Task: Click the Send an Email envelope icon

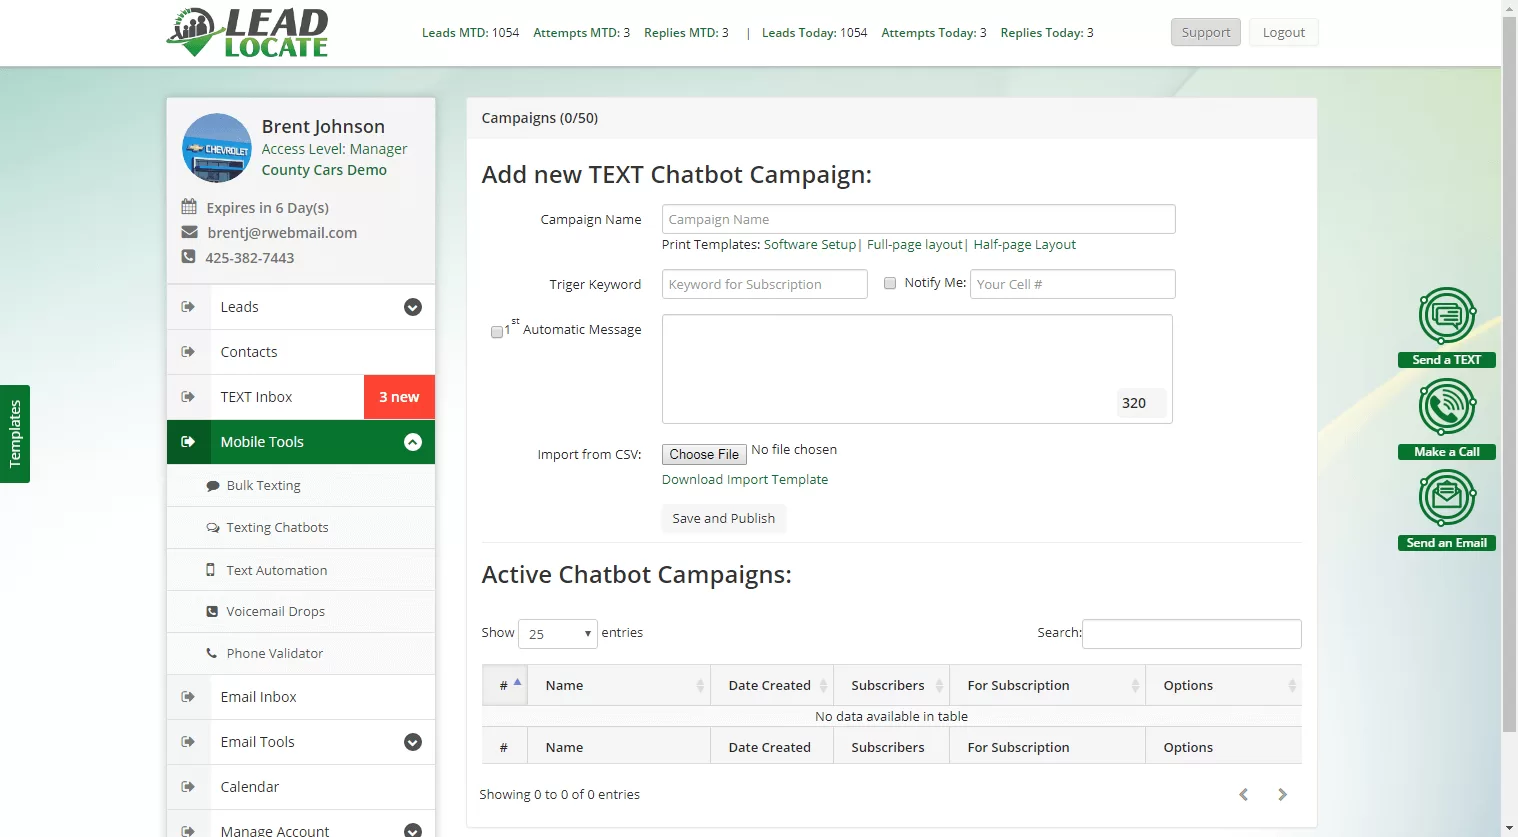Action: [x=1447, y=498]
